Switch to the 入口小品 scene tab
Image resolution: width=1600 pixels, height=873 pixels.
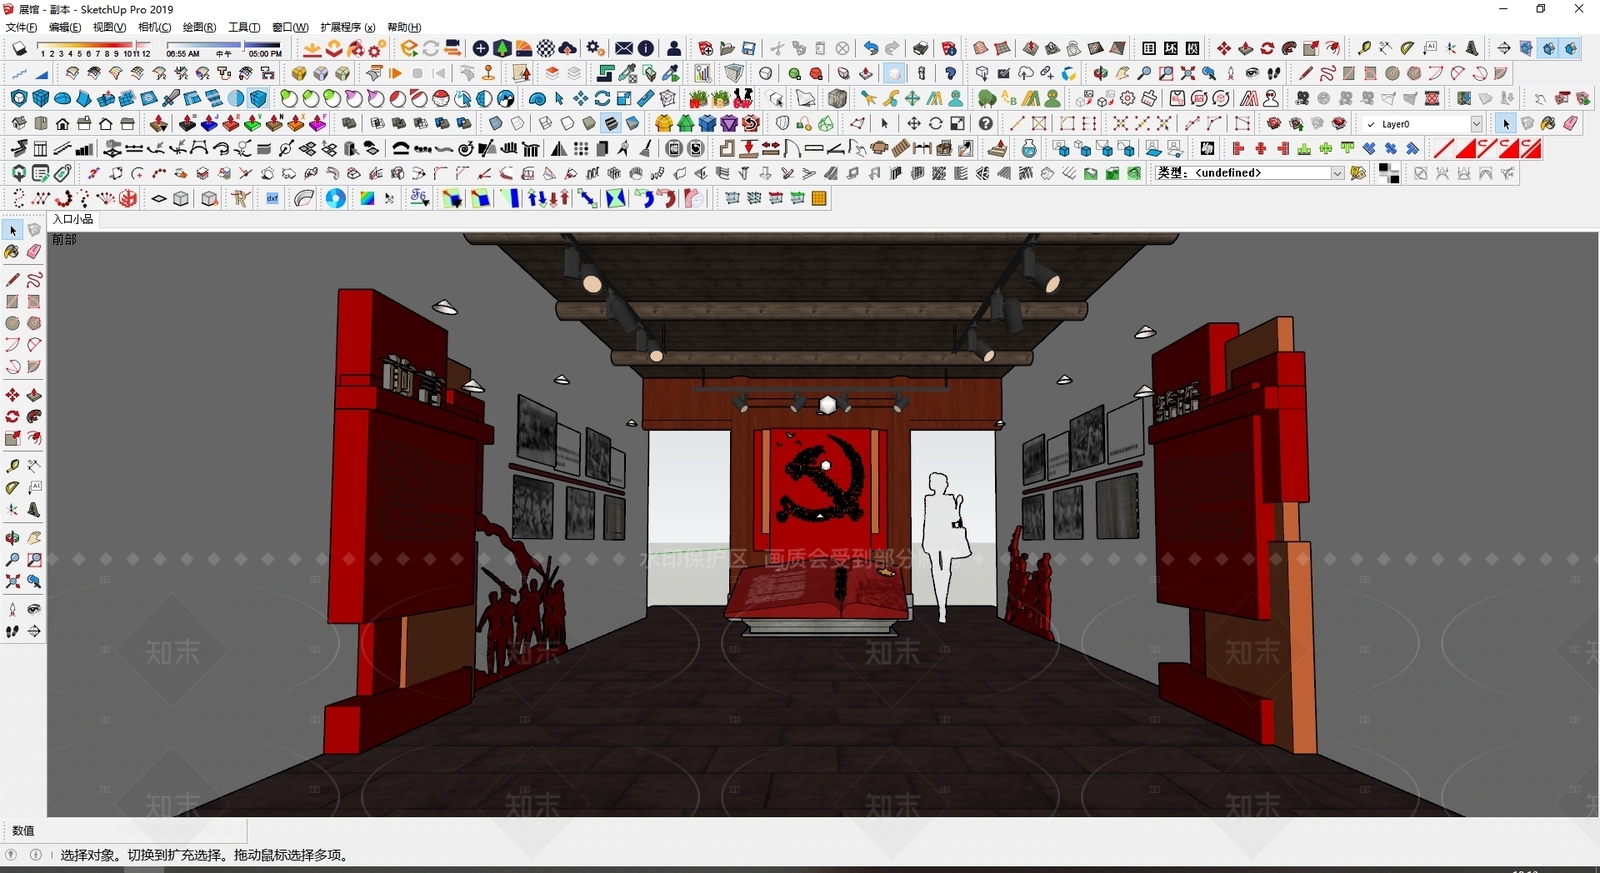tap(73, 219)
